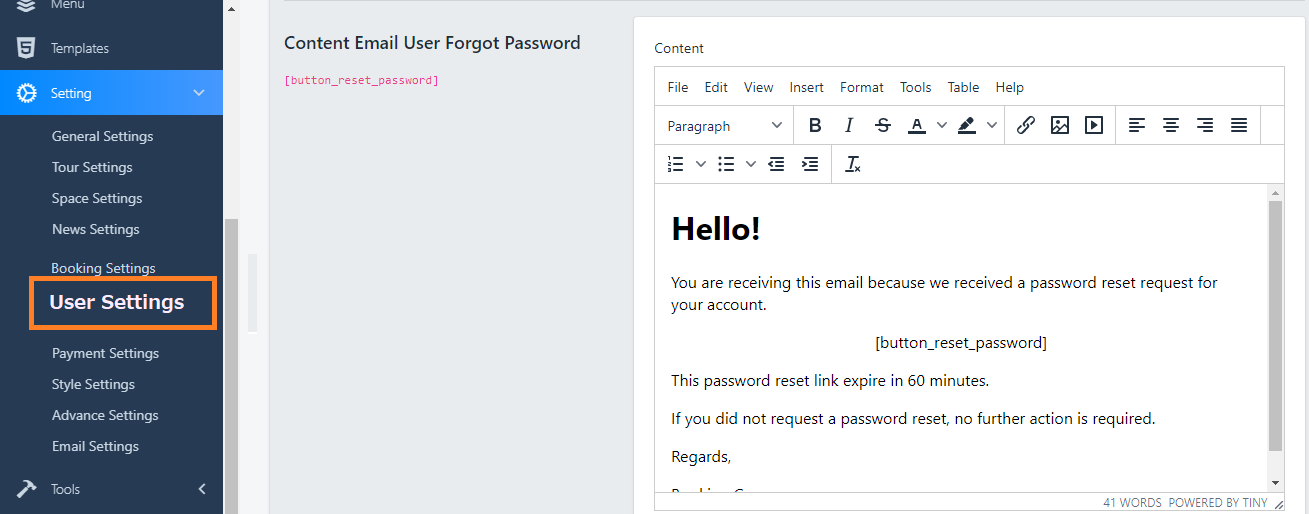
Task: Open the Insert menu in editor
Action: (x=806, y=87)
